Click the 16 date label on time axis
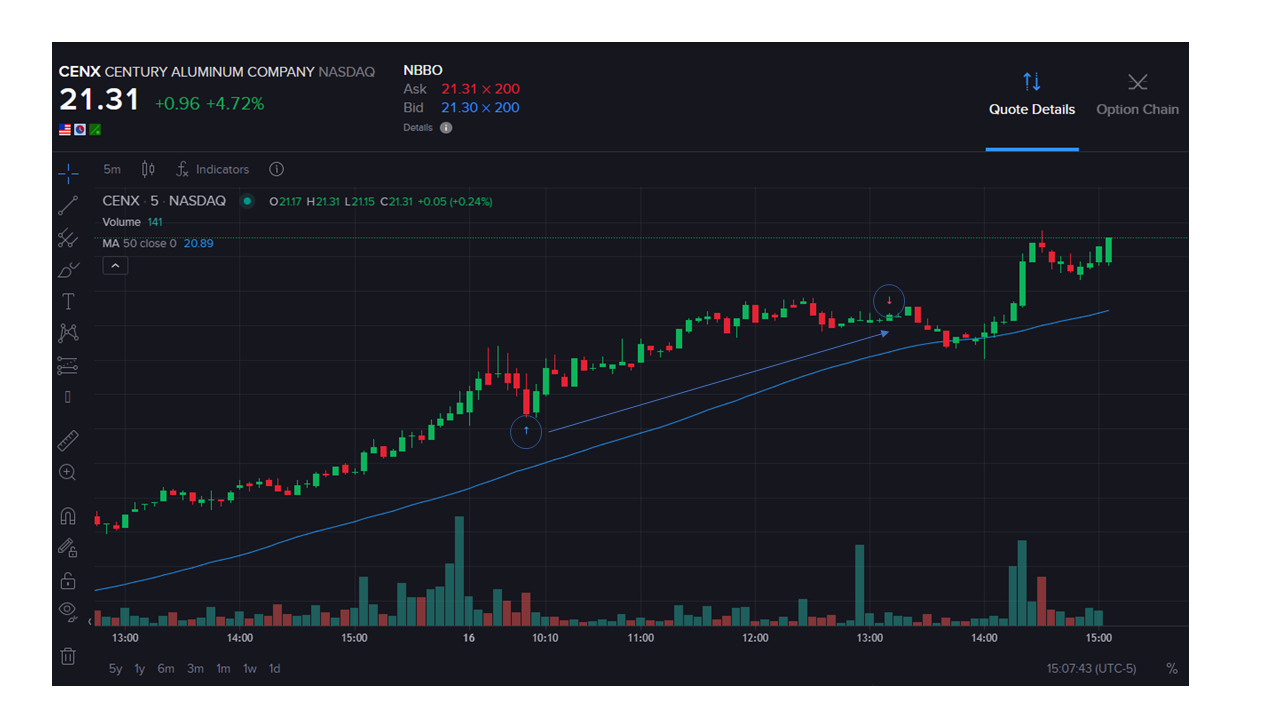The image size is (1280, 720). click(468, 638)
